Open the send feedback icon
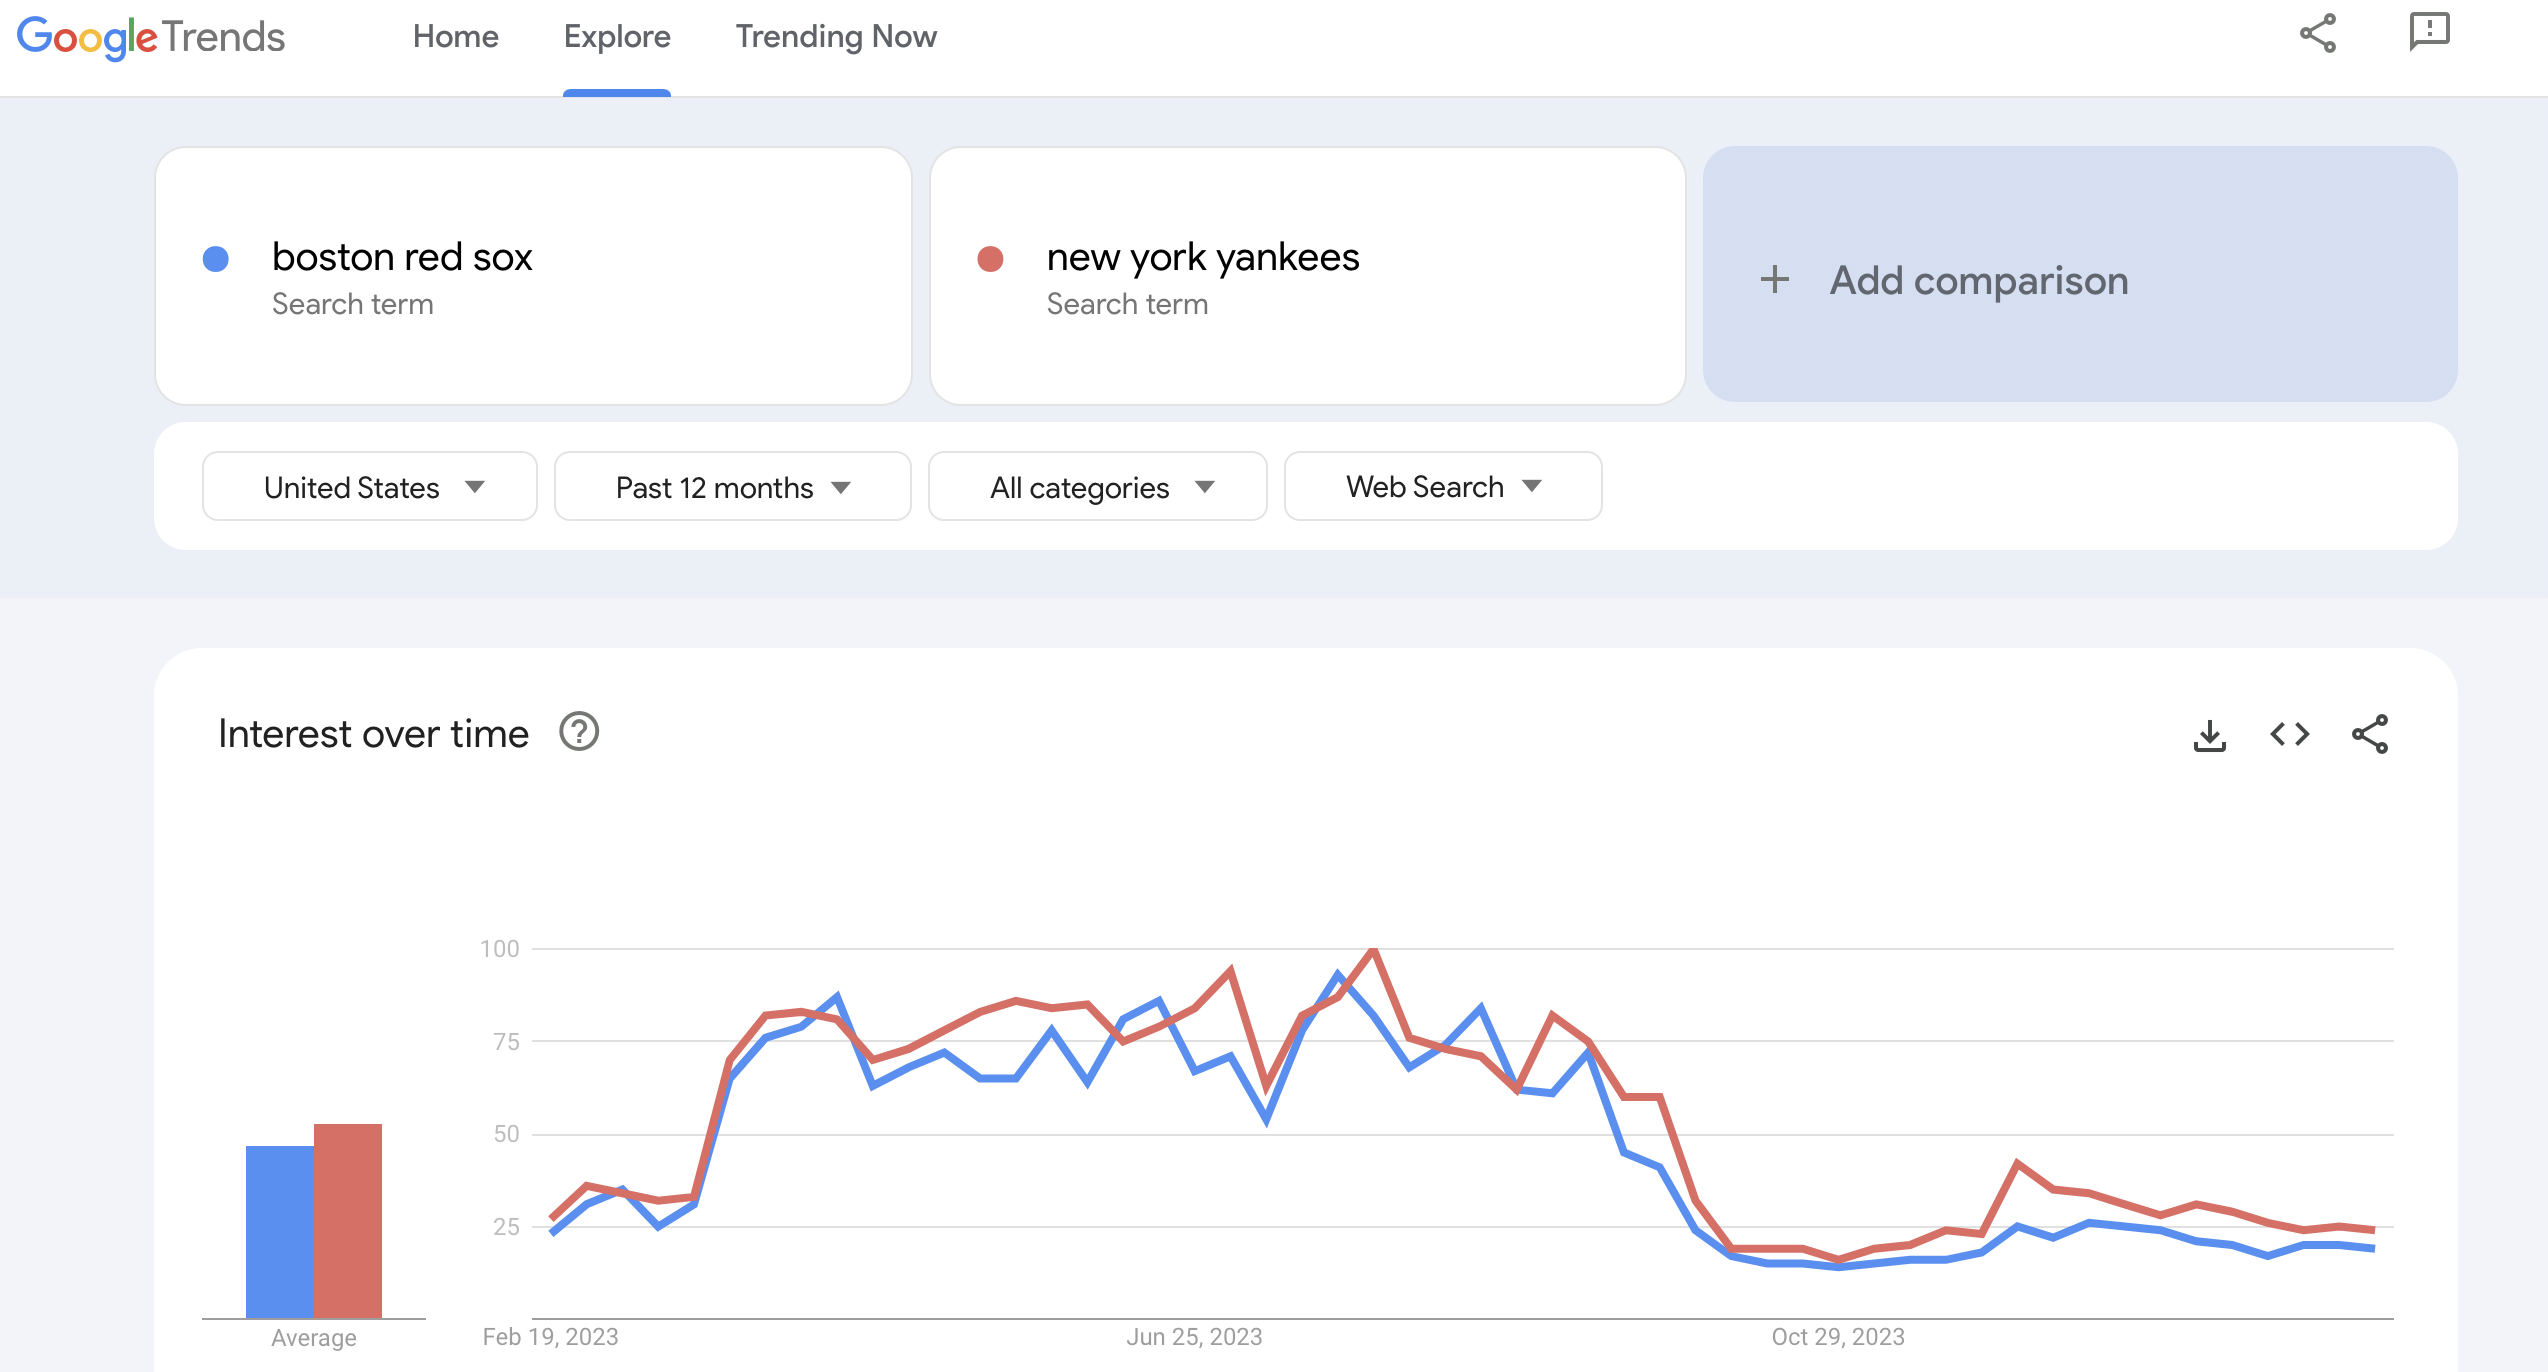Viewport: 2548px width, 1372px height. click(x=2428, y=32)
